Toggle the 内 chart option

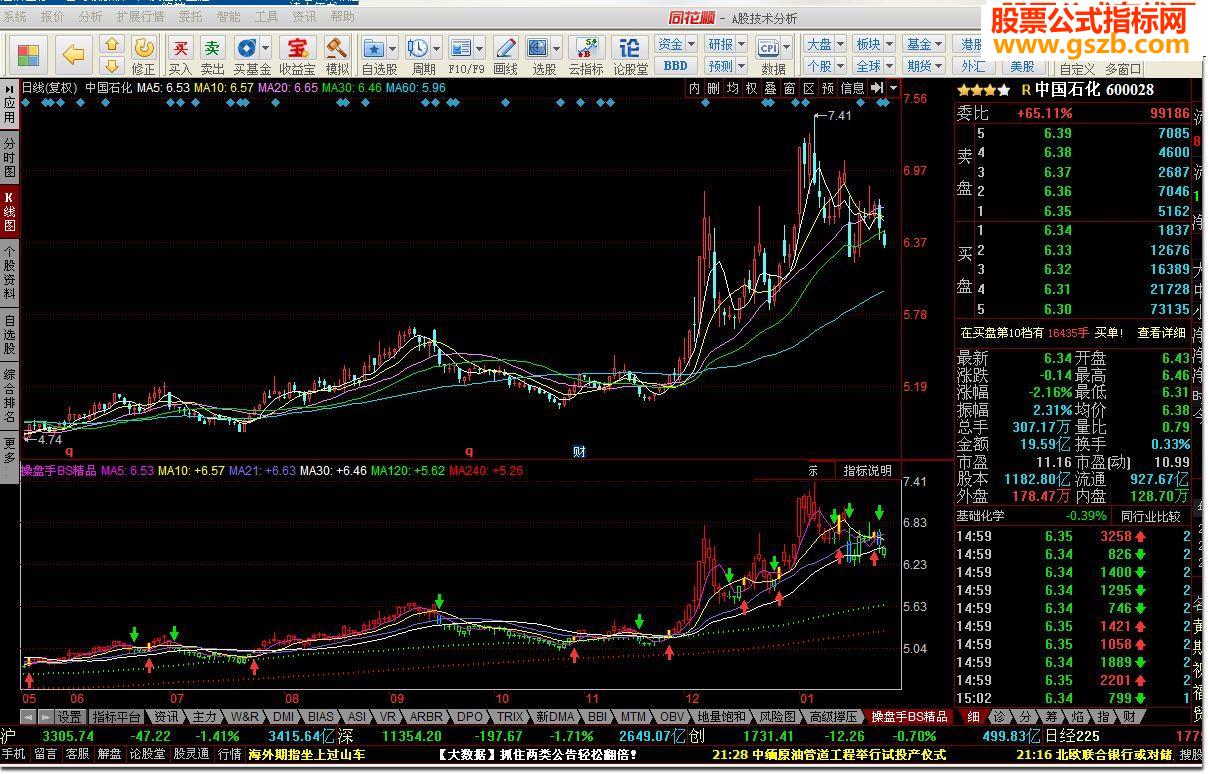(x=694, y=88)
